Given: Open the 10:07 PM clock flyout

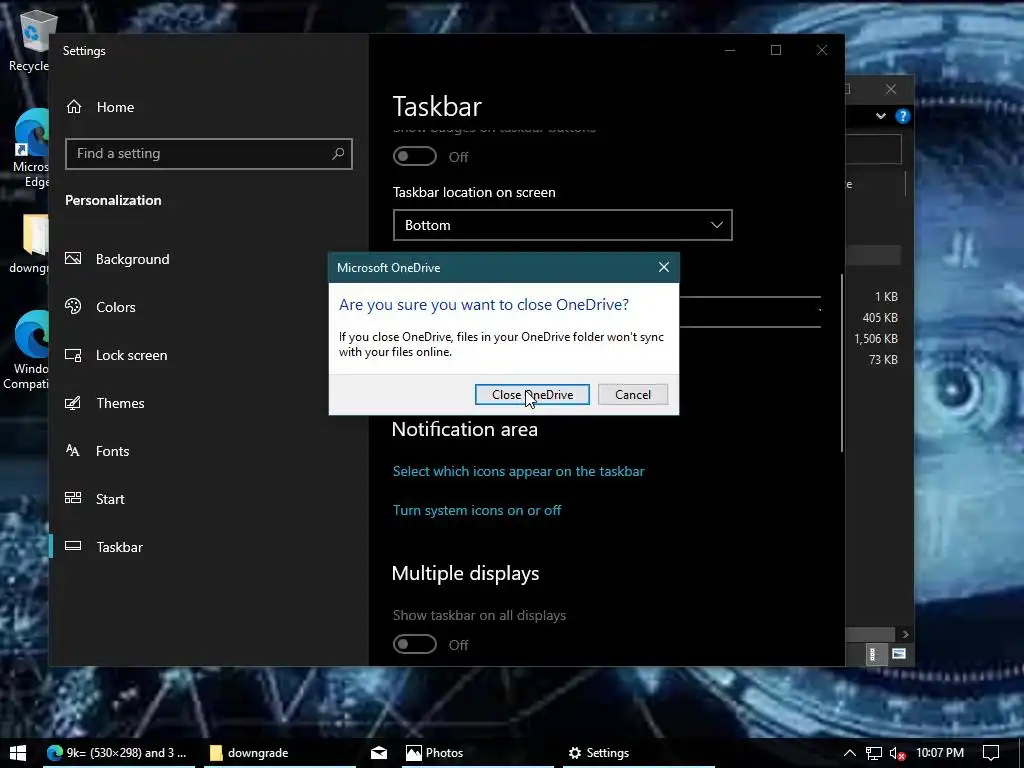Looking at the screenshot, I should pyautogui.click(x=940, y=753).
